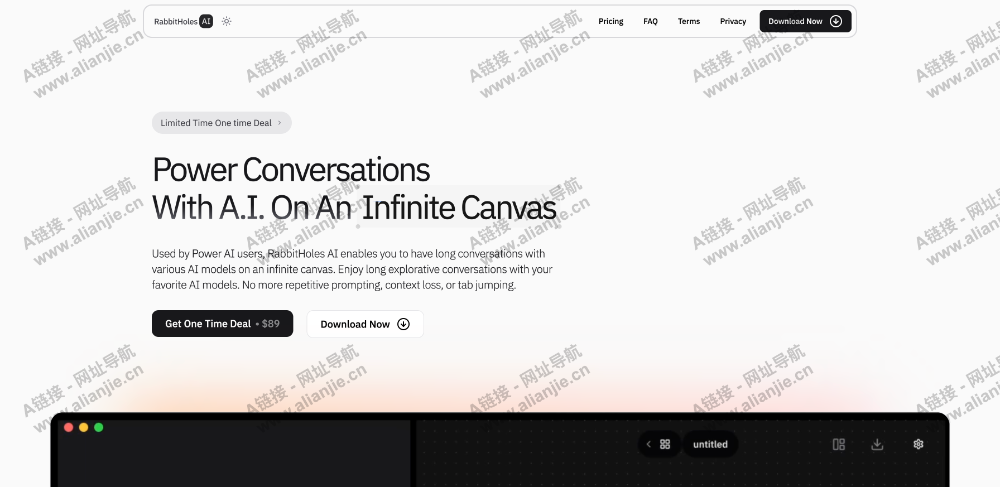Click the RabbitHoles AI logo
Screen dimensions: 1000x487
coord(183,21)
